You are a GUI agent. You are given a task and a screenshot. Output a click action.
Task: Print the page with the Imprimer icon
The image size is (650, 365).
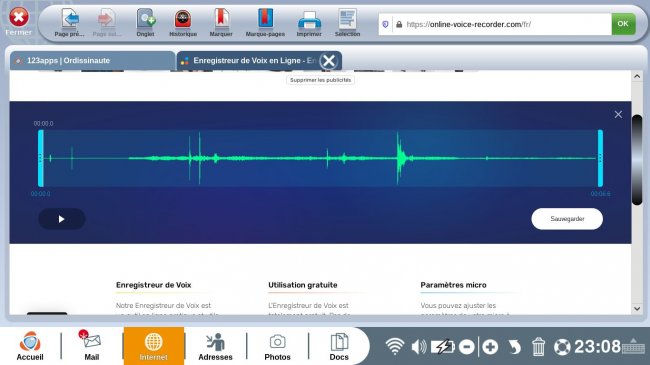pos(309,23)
